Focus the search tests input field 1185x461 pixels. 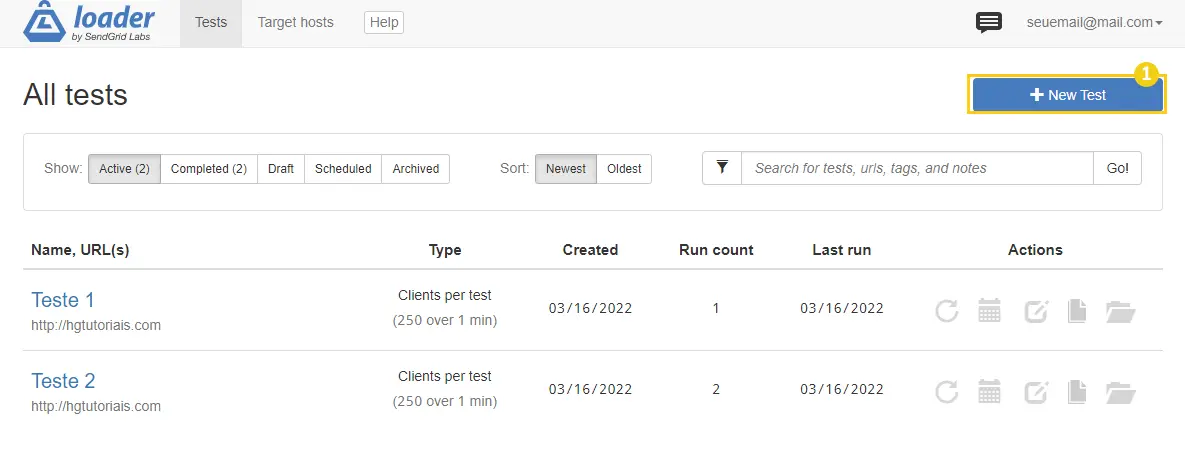[x=917, y=168]
